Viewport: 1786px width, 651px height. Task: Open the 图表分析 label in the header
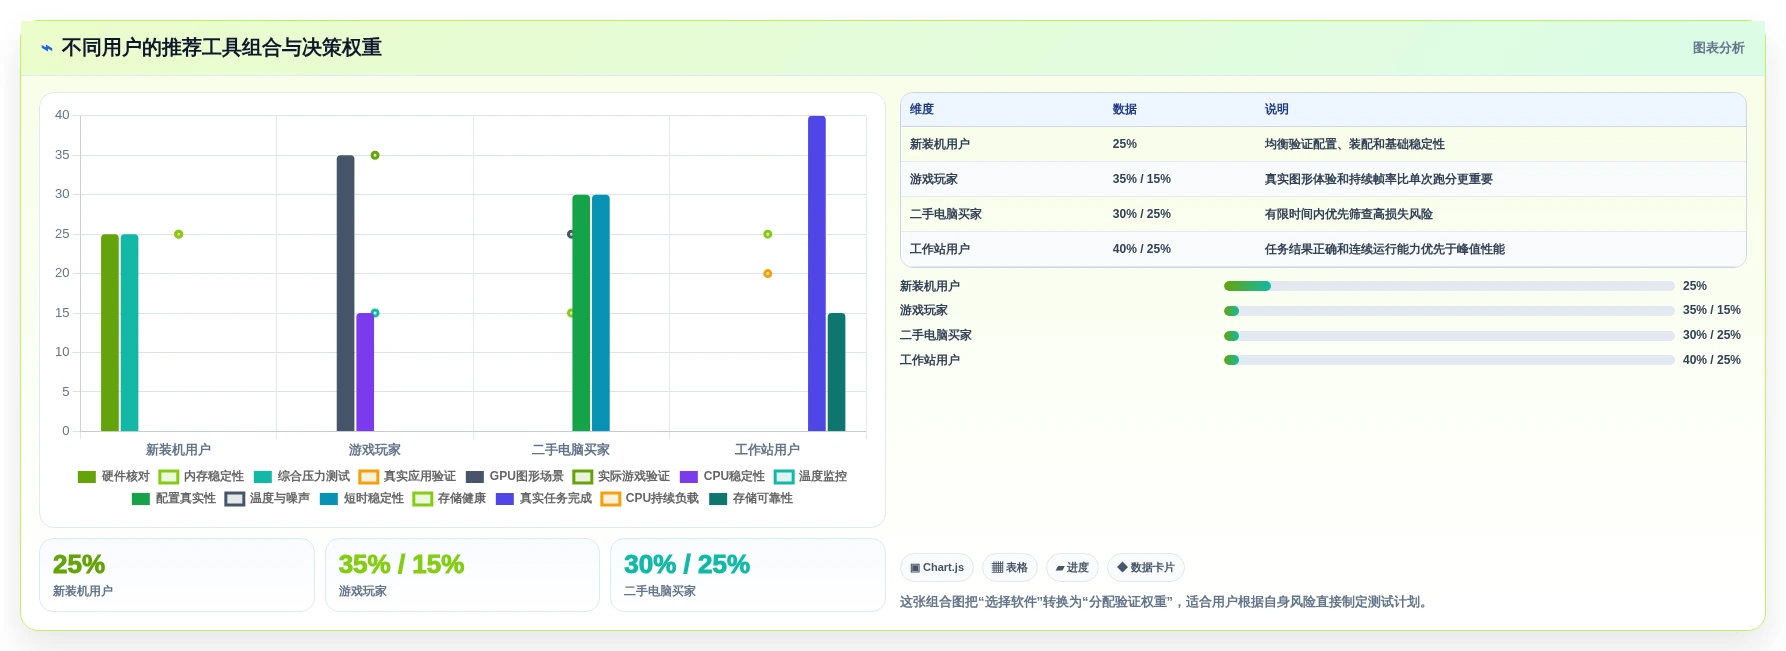1718,48
